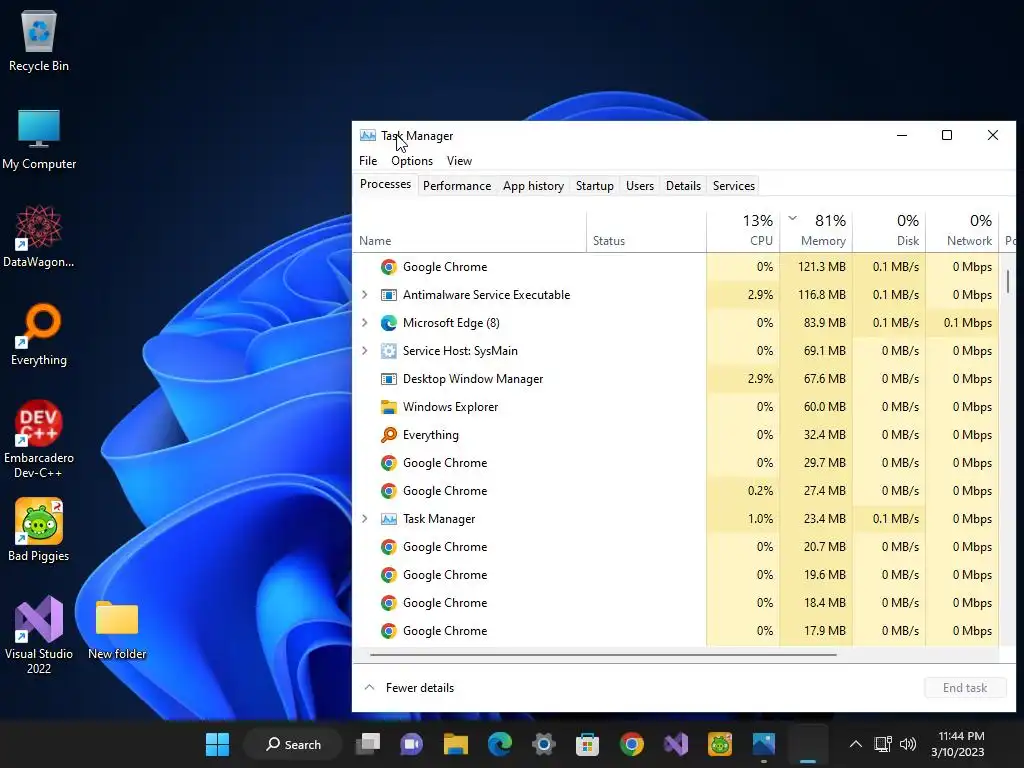Select the Desktop Window Manager process row

pos(676,379)
